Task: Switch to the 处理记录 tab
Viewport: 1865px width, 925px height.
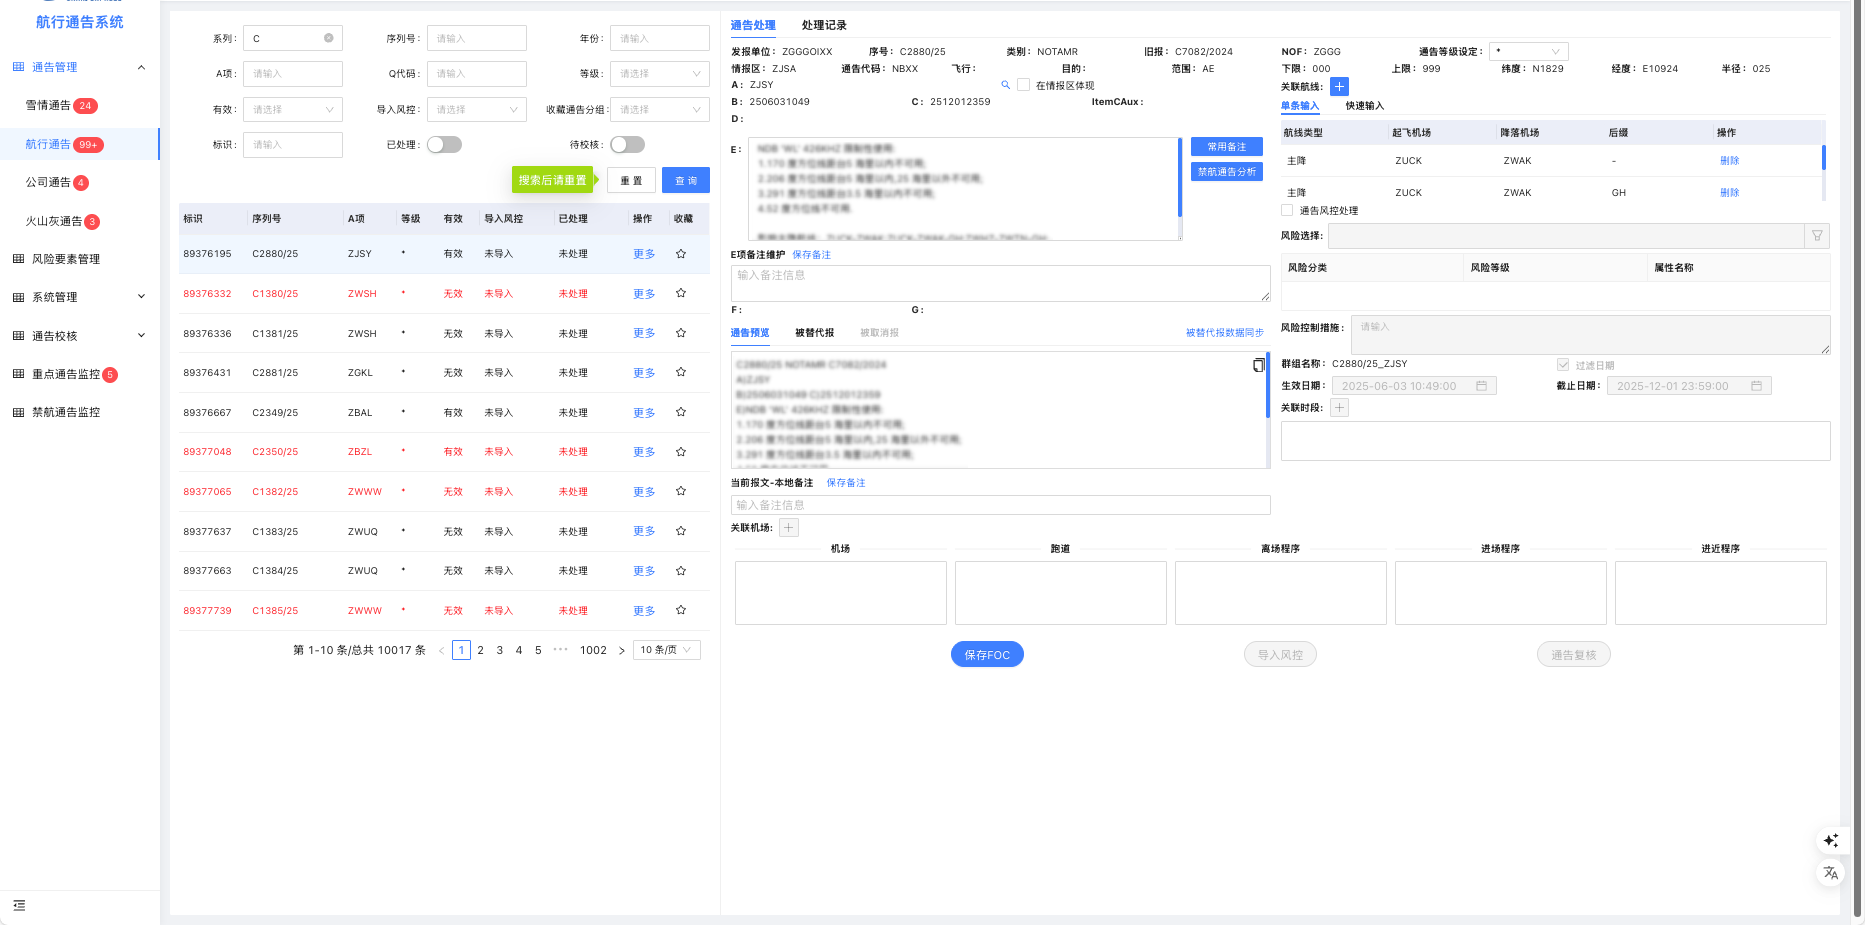Action: 826,25
